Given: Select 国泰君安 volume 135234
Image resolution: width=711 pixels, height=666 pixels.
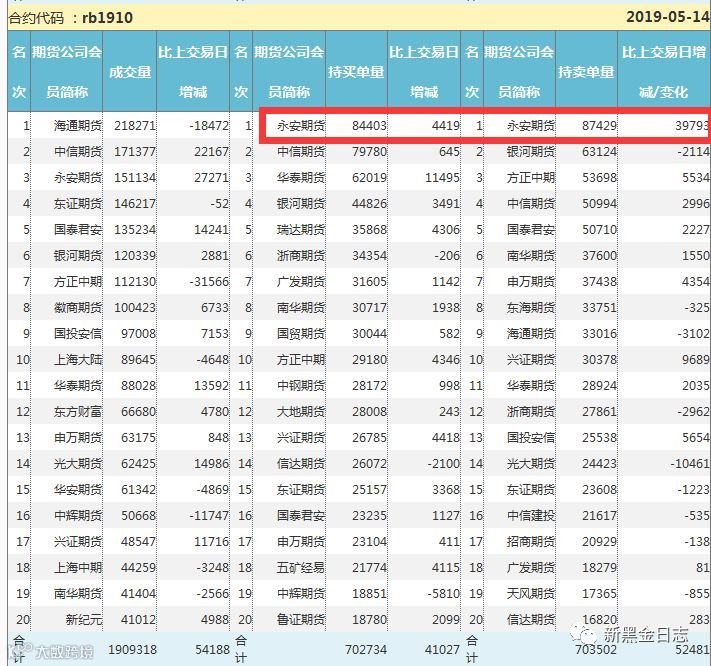Looking at the screenshot, I should pyautogui.click(x=135, y=229).
